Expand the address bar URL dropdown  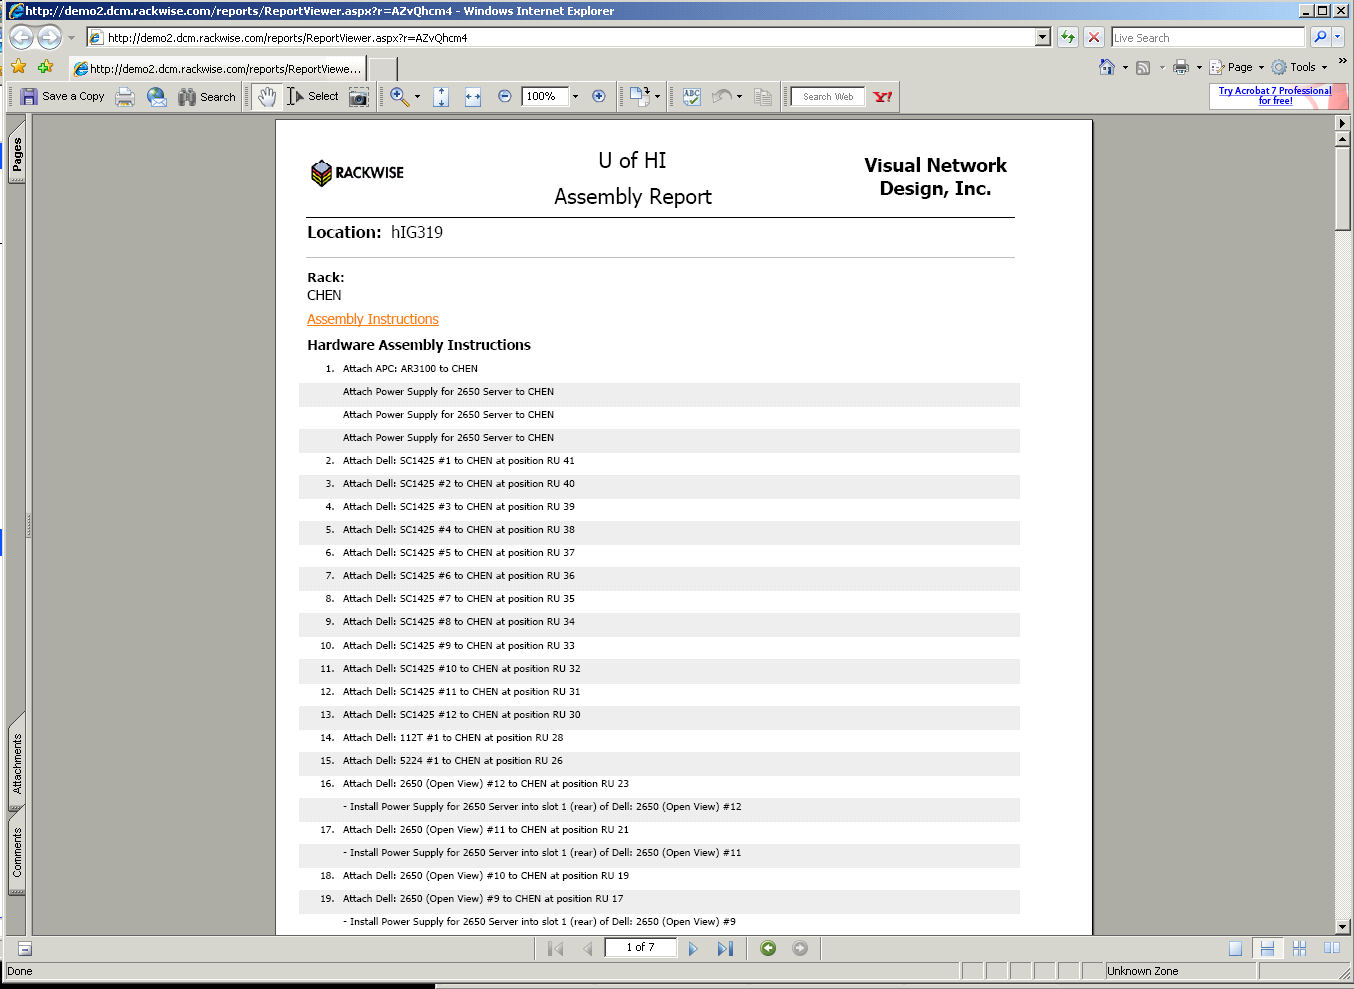[1043, 38]
